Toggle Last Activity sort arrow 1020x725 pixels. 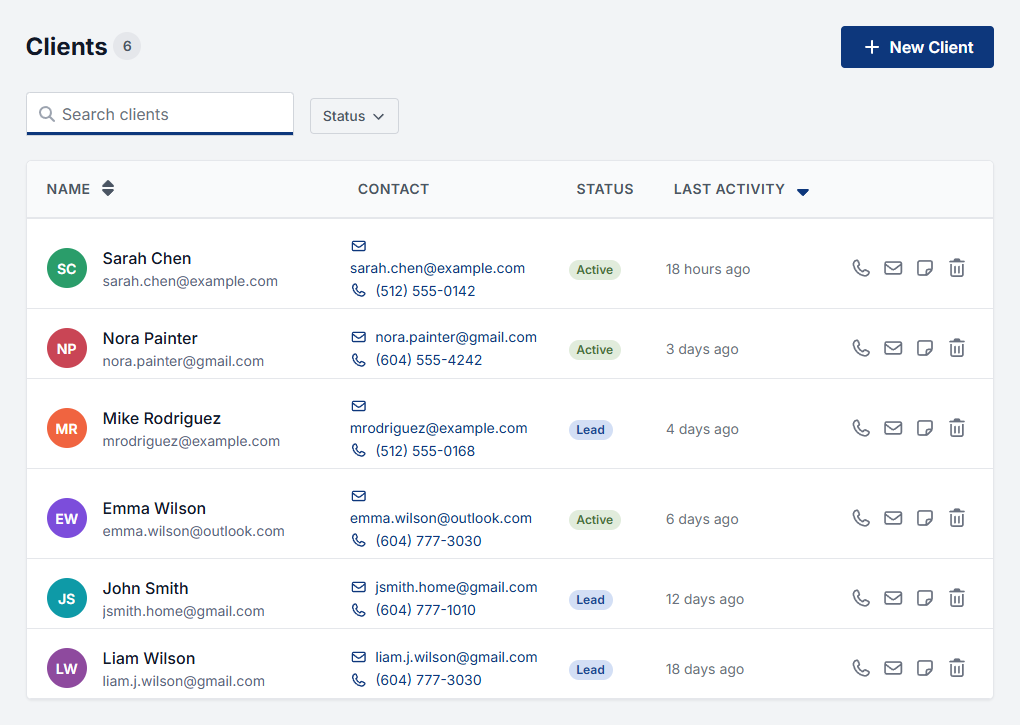803,191
